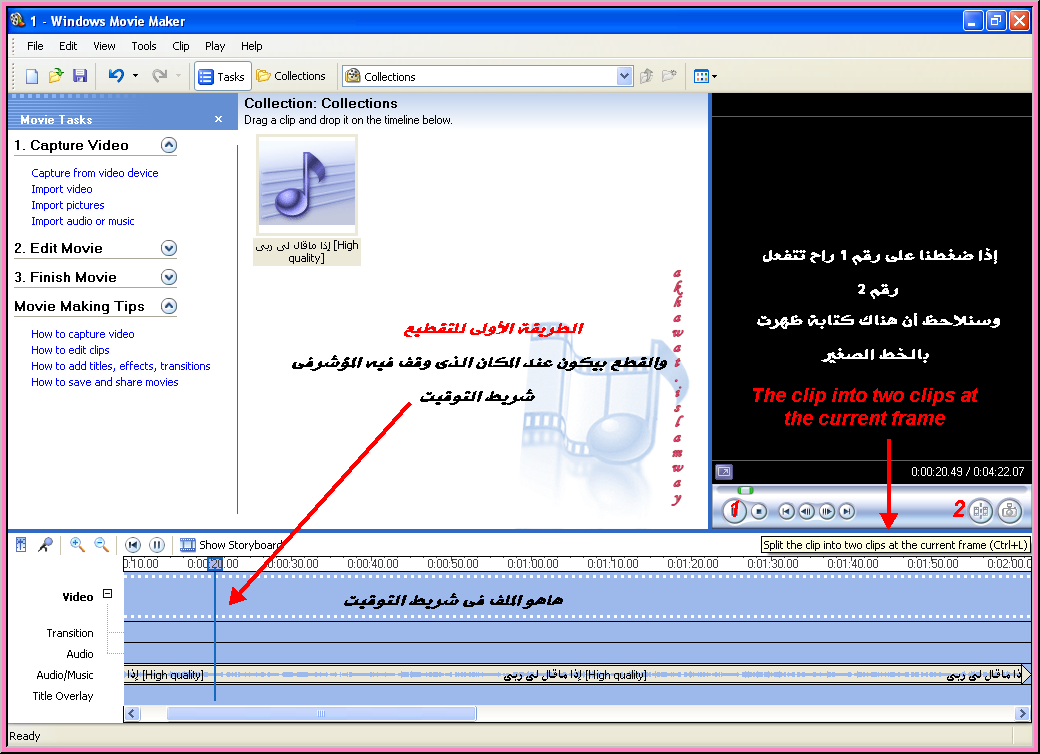Go up one level in collections
Image resolution: width=1040 pixels, height=754 pixels.
pyautogui.click(x=647, y=76)
